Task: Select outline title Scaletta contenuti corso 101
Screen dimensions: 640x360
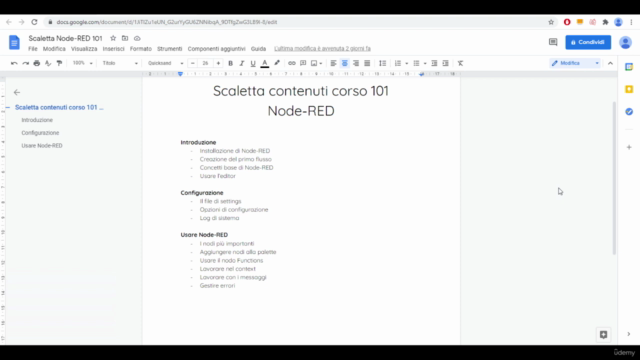Action: coord(59,107)
